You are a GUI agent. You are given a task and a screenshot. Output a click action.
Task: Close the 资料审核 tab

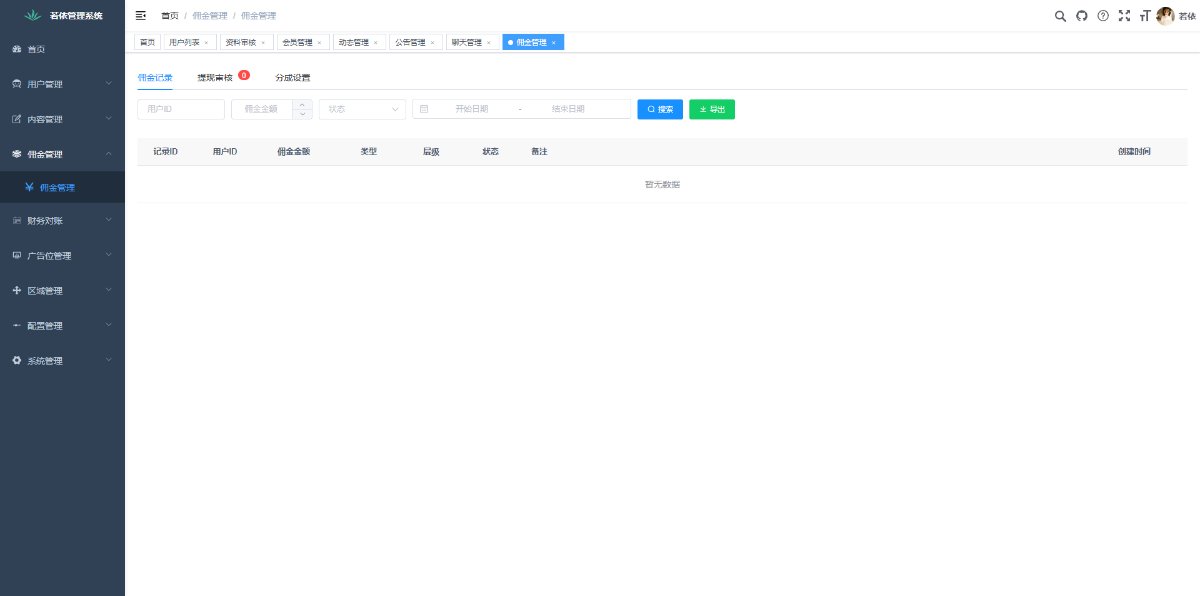point(263,43)
